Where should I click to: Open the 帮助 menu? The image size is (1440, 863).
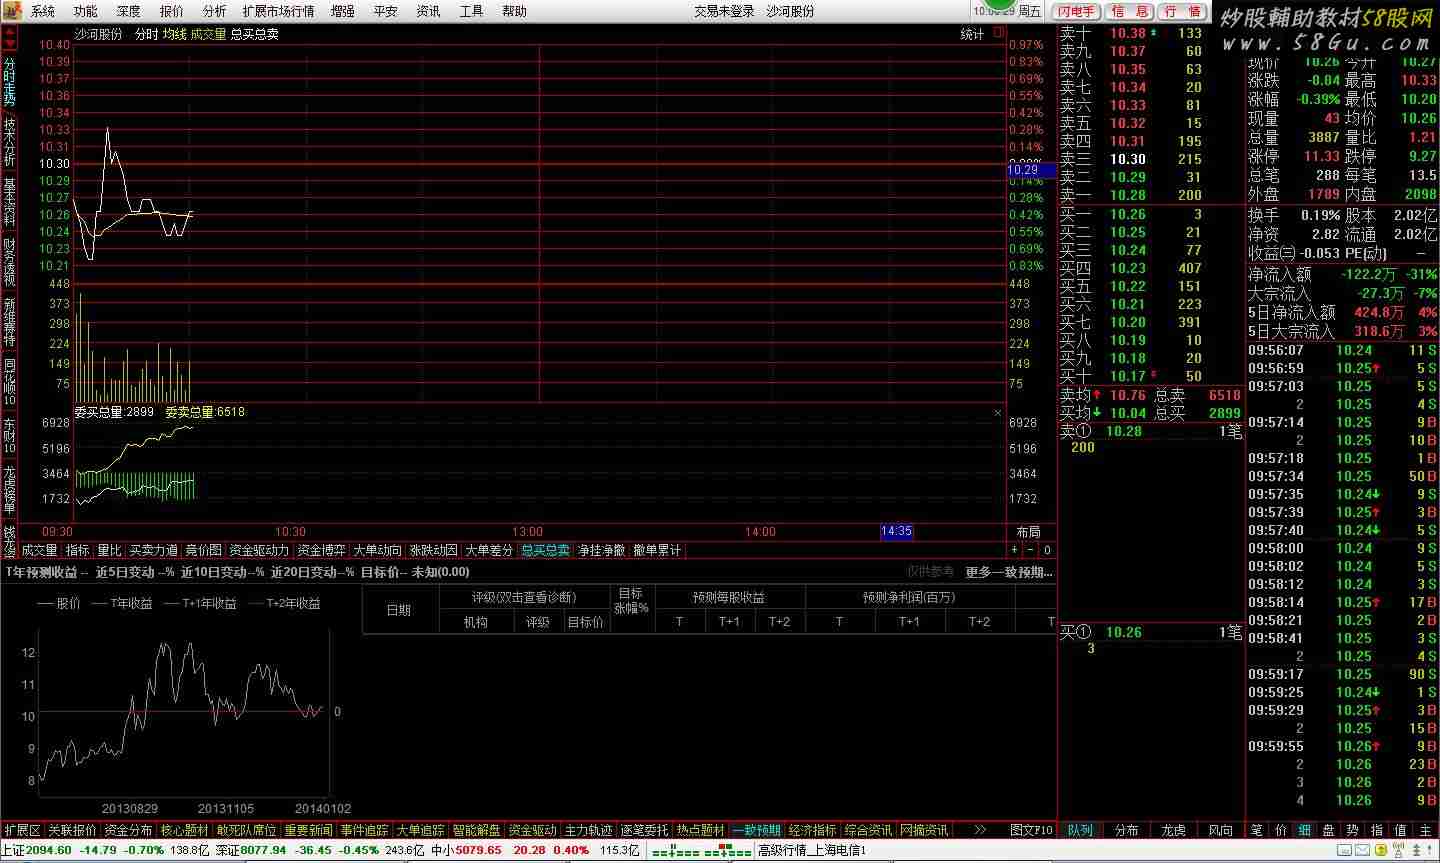pyautogui.click(x=515, y=11)
